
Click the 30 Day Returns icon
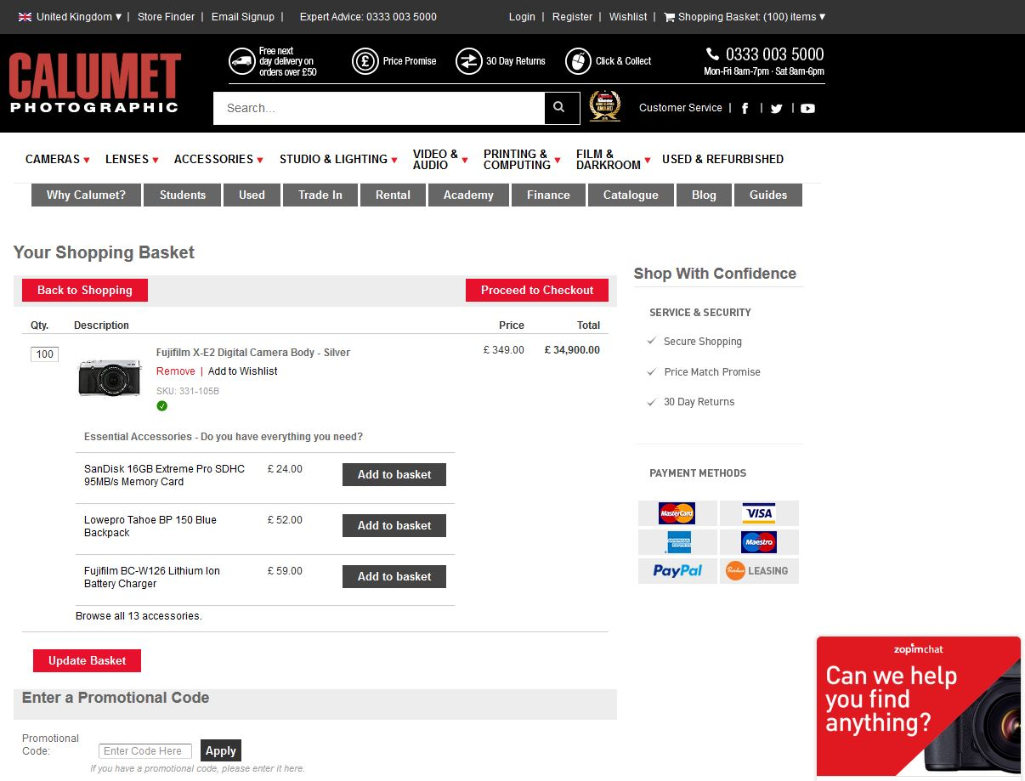[469, 61]
